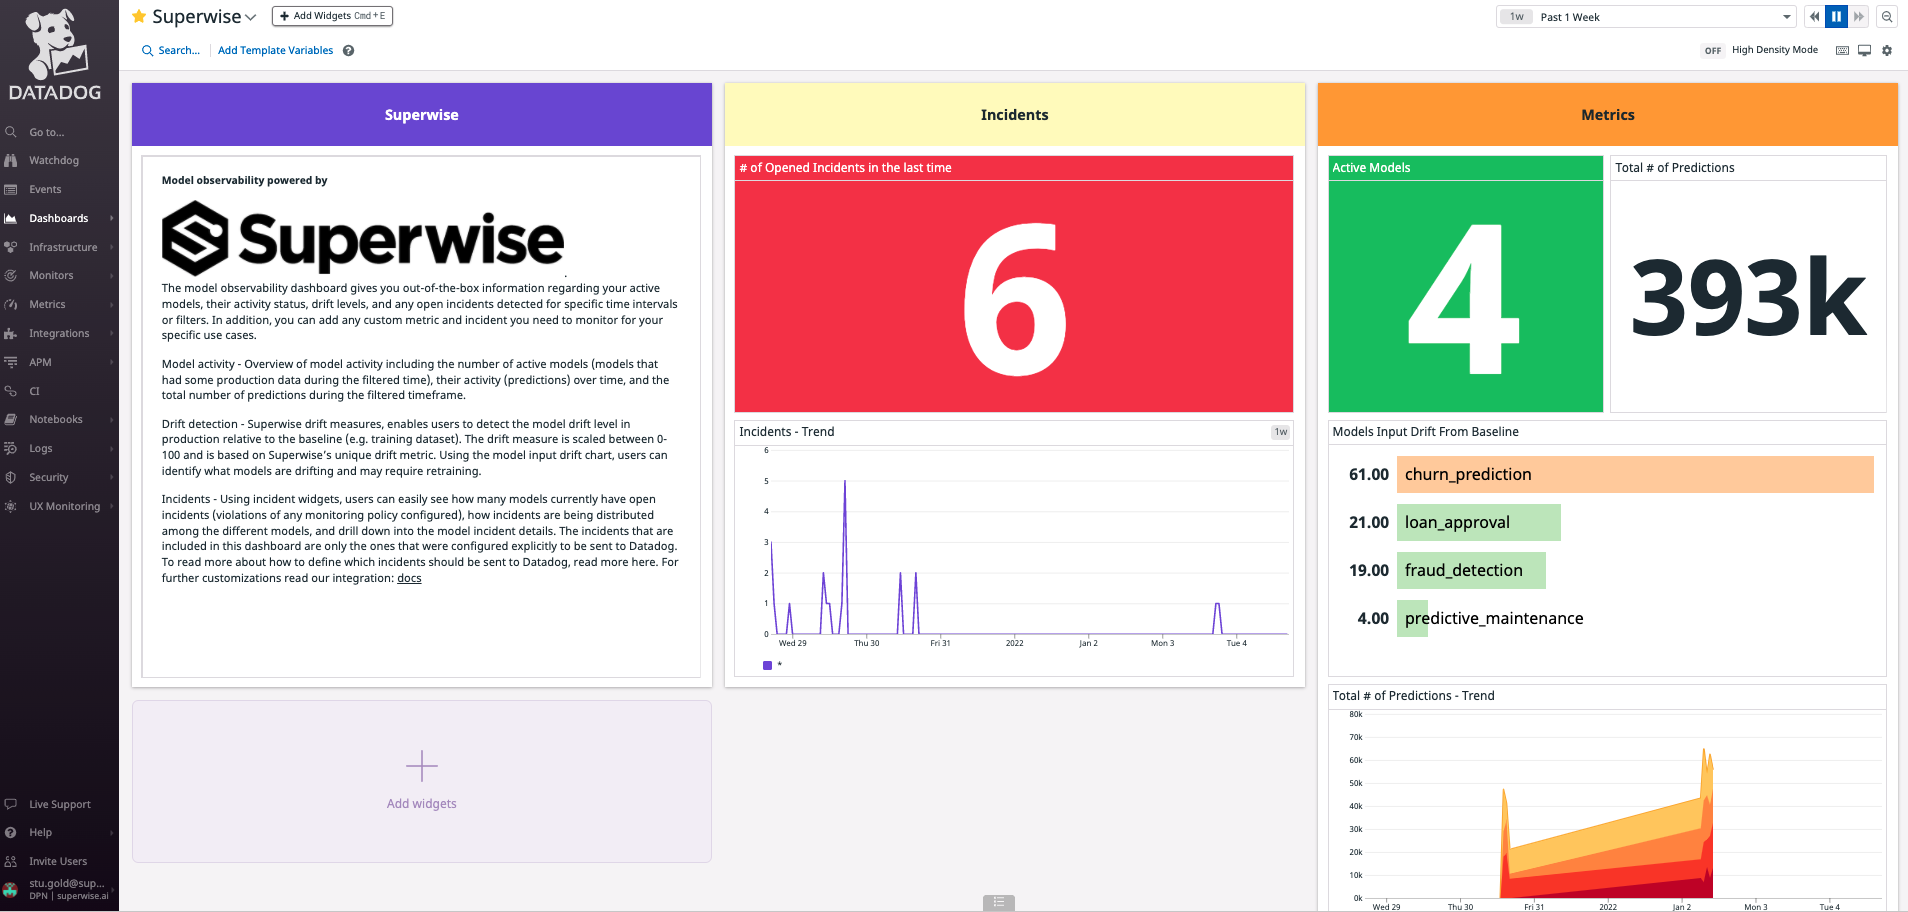Click the Live Support chat icon
1908x912 pixels.
[x=11, y=804]
